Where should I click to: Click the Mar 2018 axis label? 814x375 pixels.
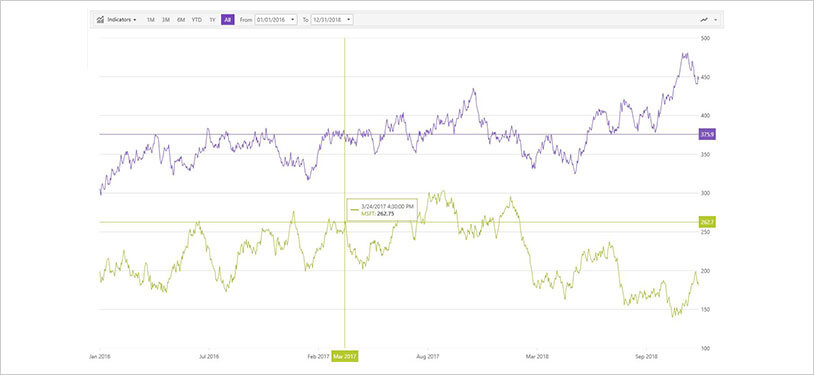(x=538, y=357)
